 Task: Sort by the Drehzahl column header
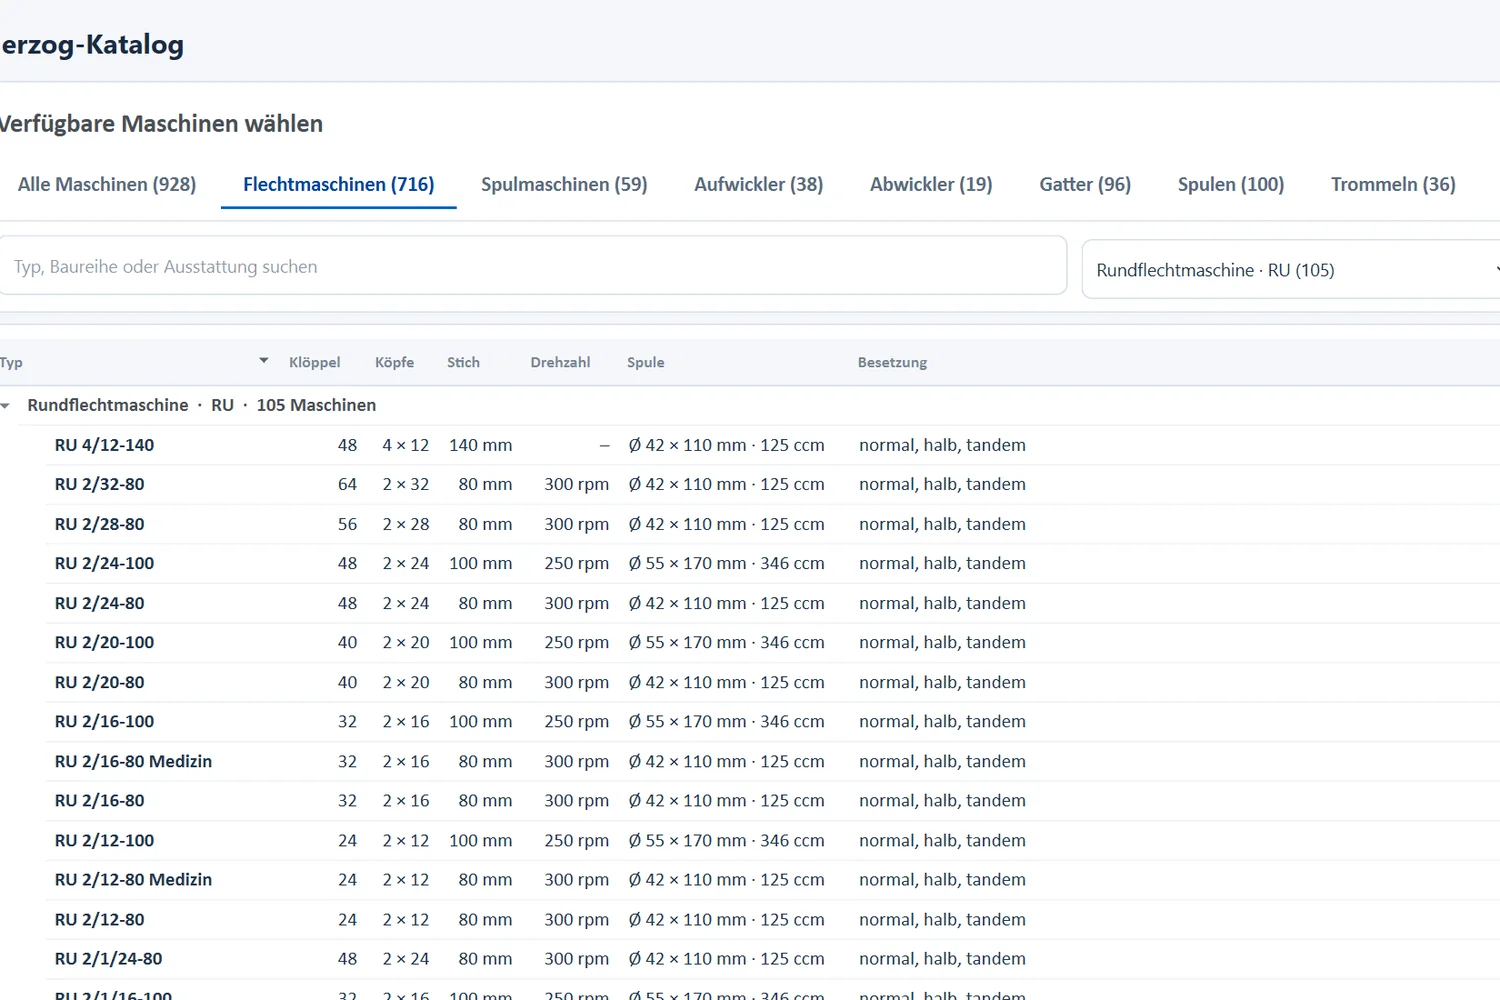560,362
